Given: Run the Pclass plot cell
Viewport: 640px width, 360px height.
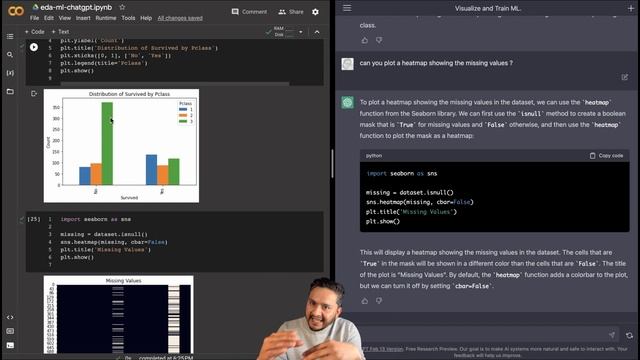Looking at the screenshot, I should coord(34,47).
